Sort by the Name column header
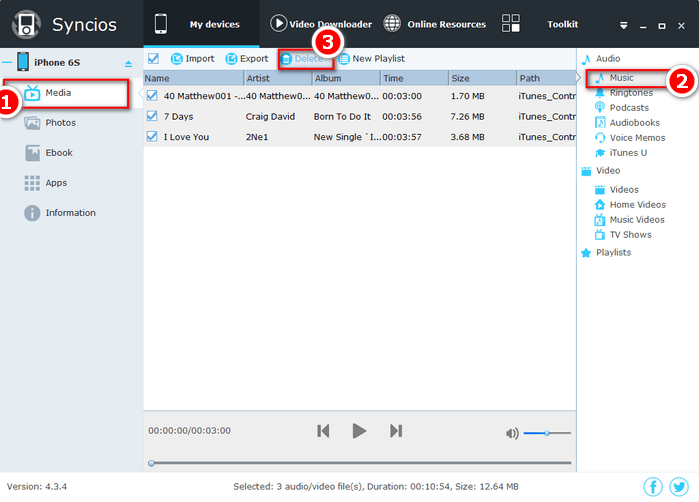Image resolution: width=699 pixels, height=502 pixels. (193, 78)
